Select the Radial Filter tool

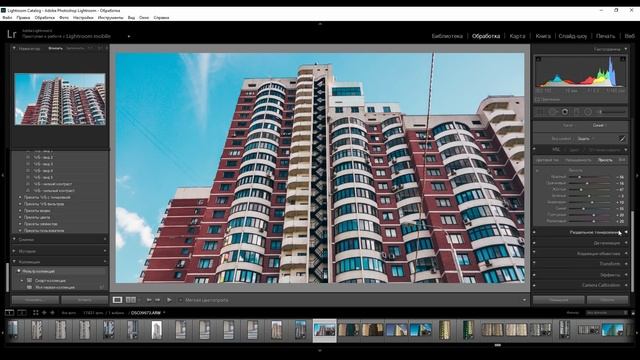point(588,111)
